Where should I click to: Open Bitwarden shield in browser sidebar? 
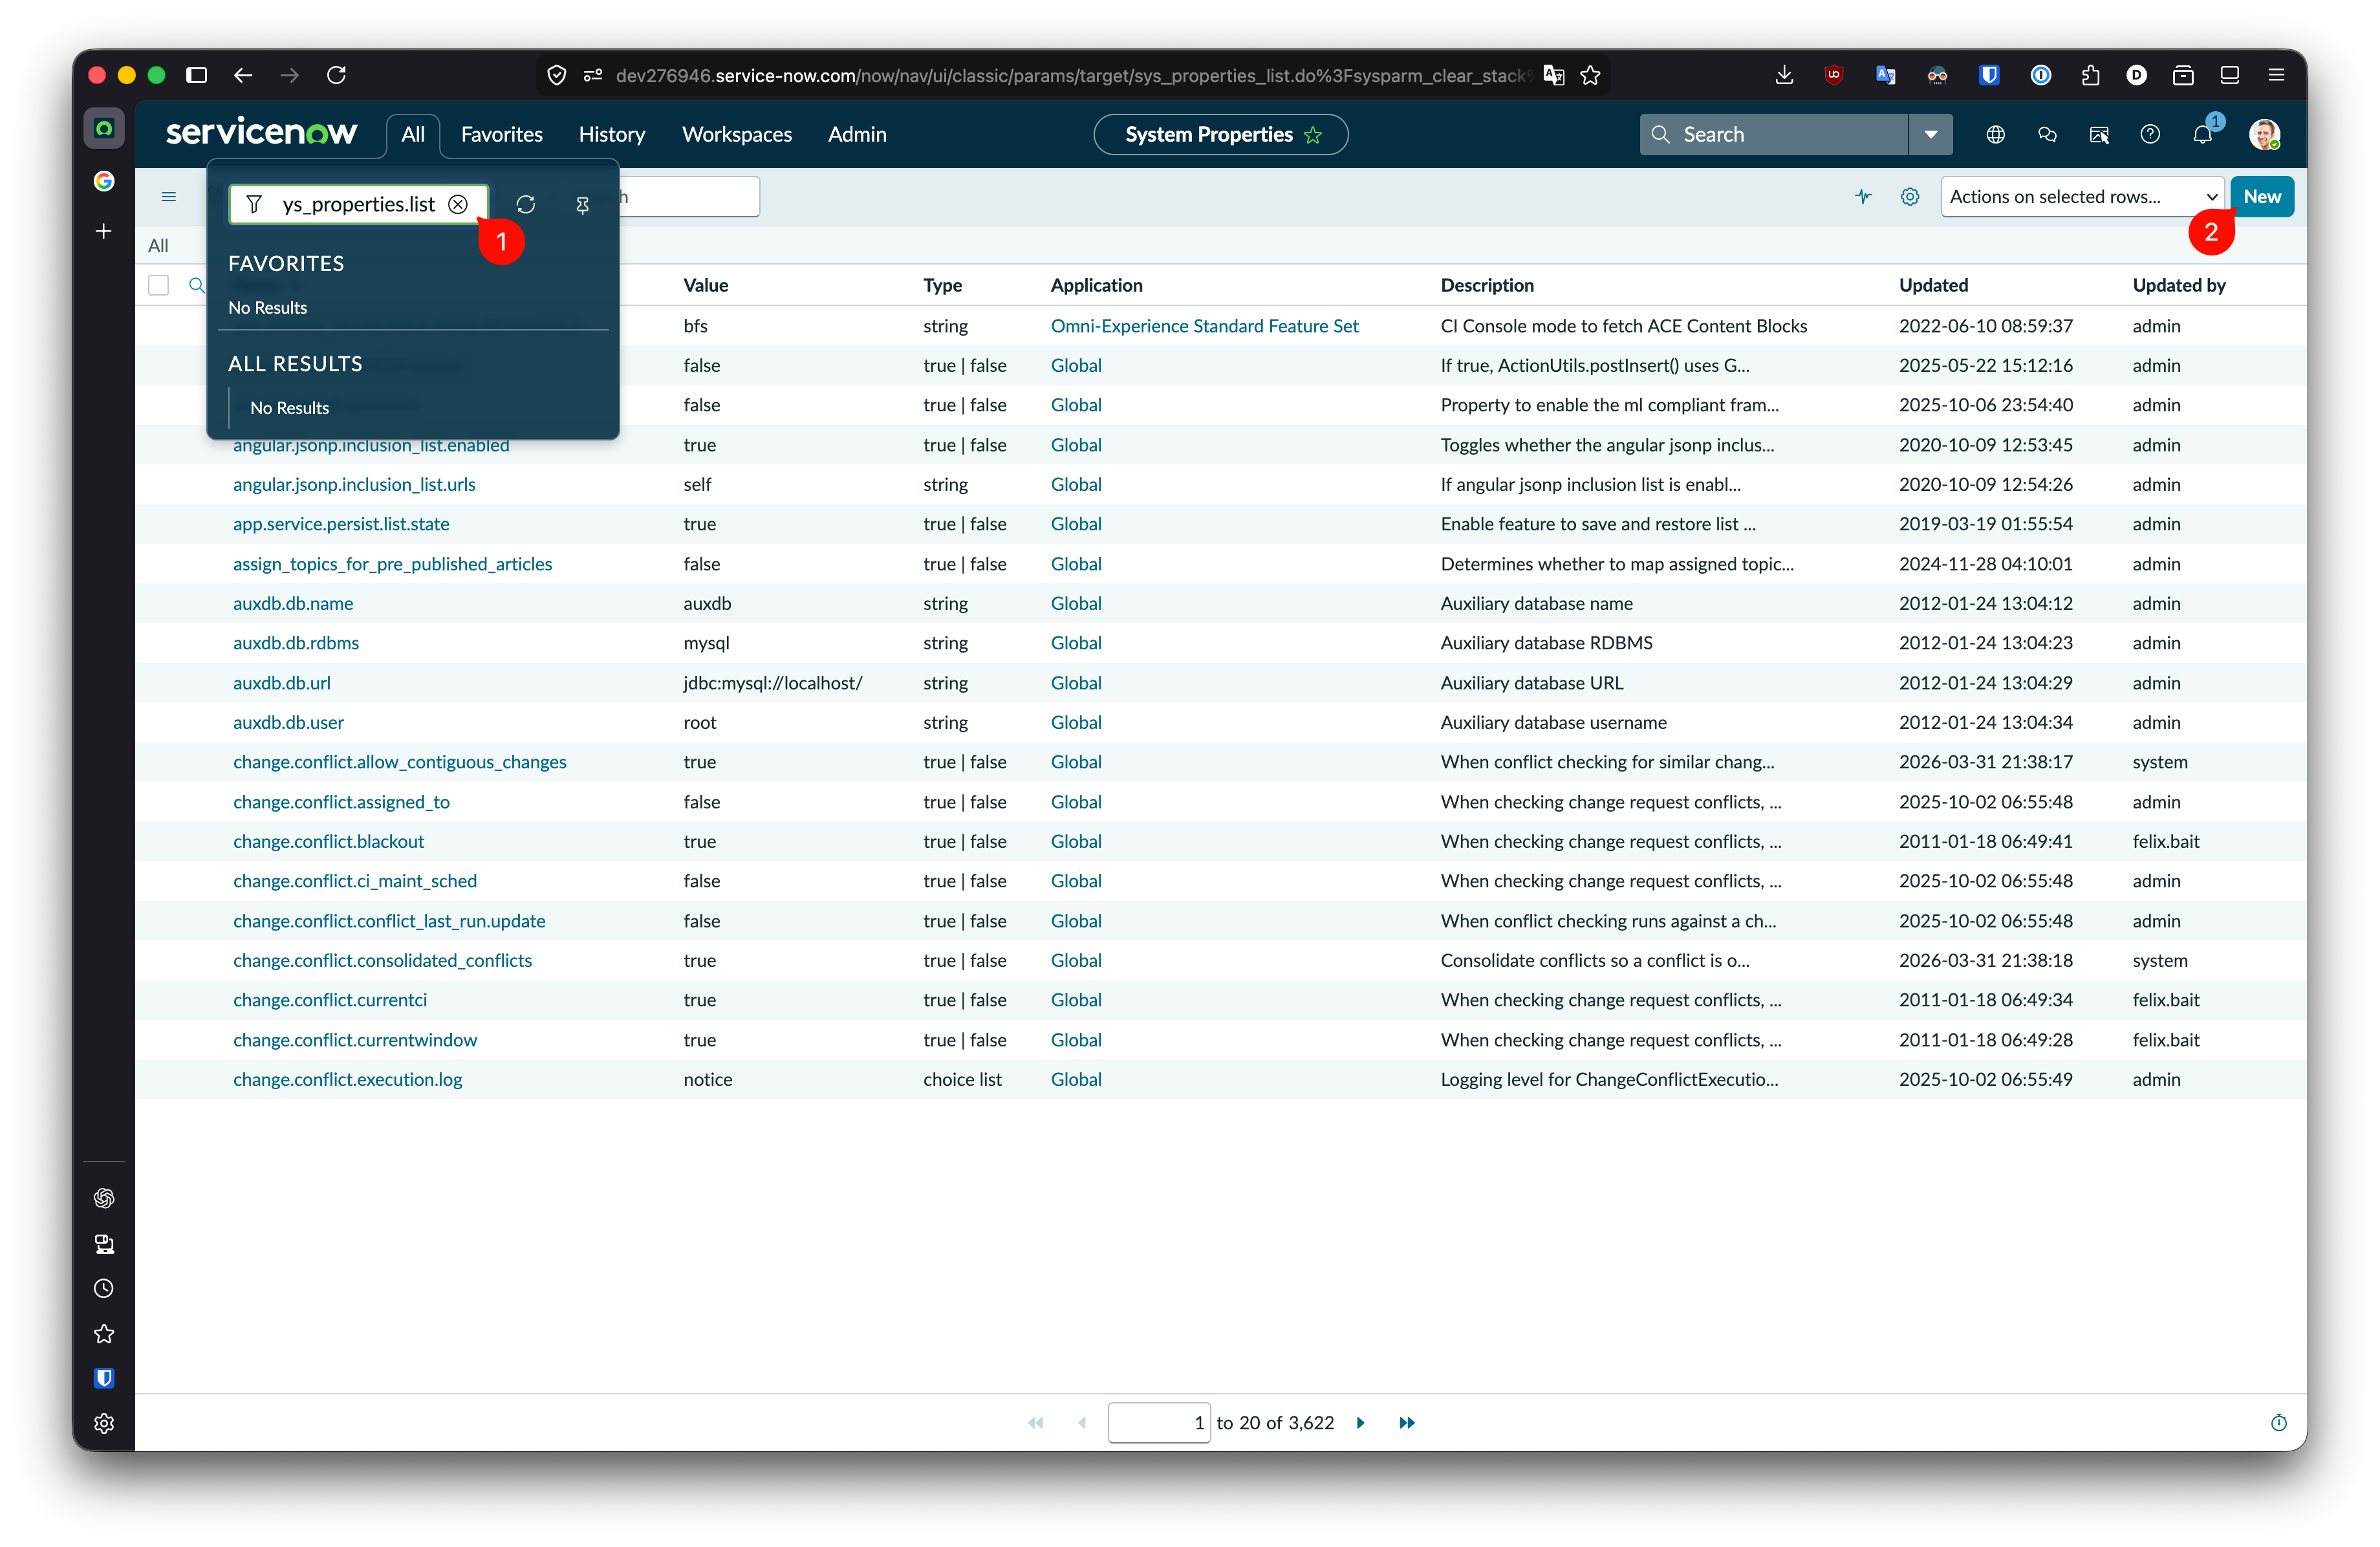pos(104,1378)
